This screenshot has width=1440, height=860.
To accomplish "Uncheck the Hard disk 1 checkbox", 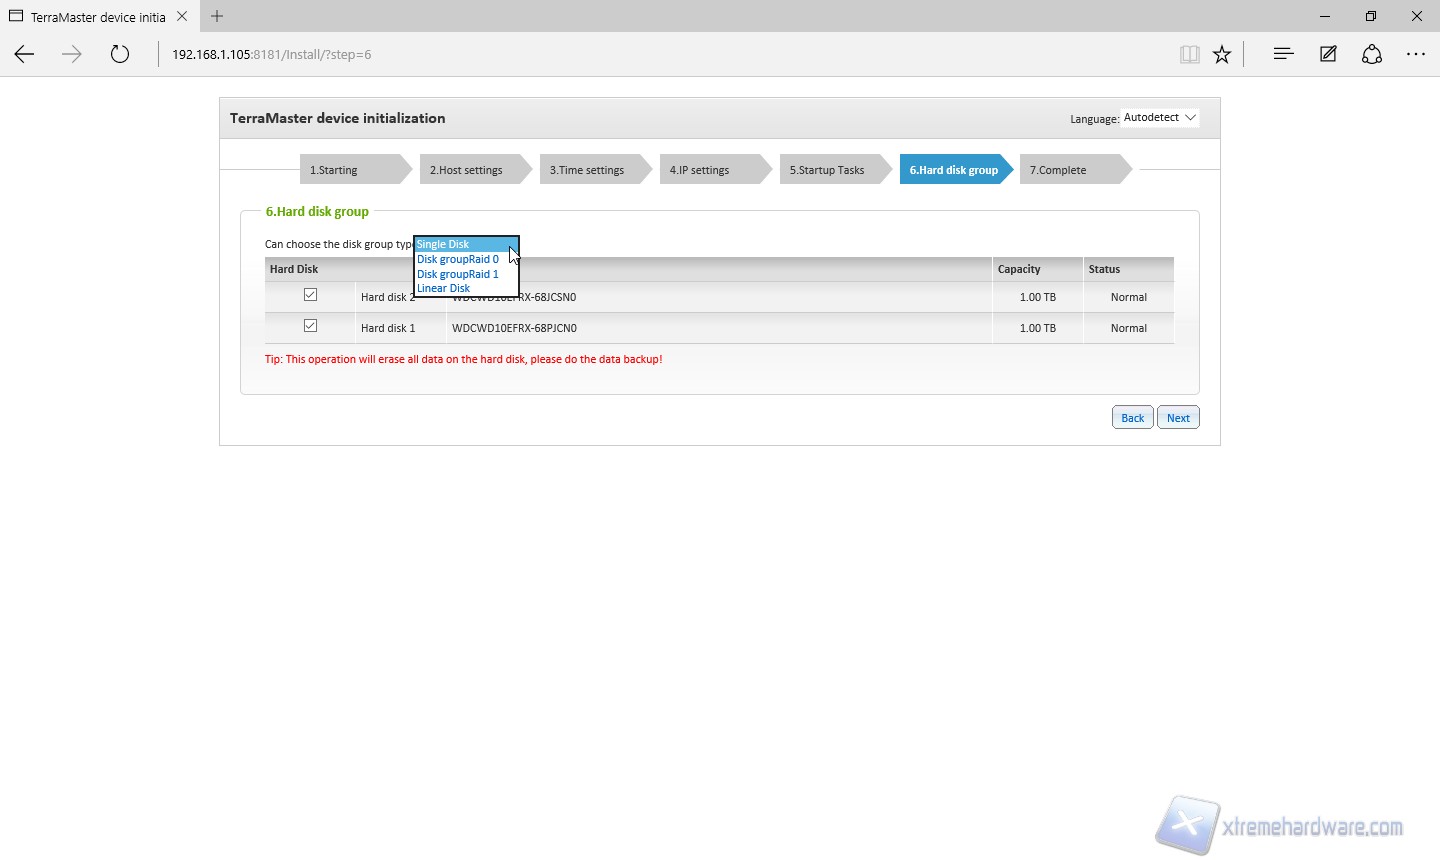I will point(310,326).
